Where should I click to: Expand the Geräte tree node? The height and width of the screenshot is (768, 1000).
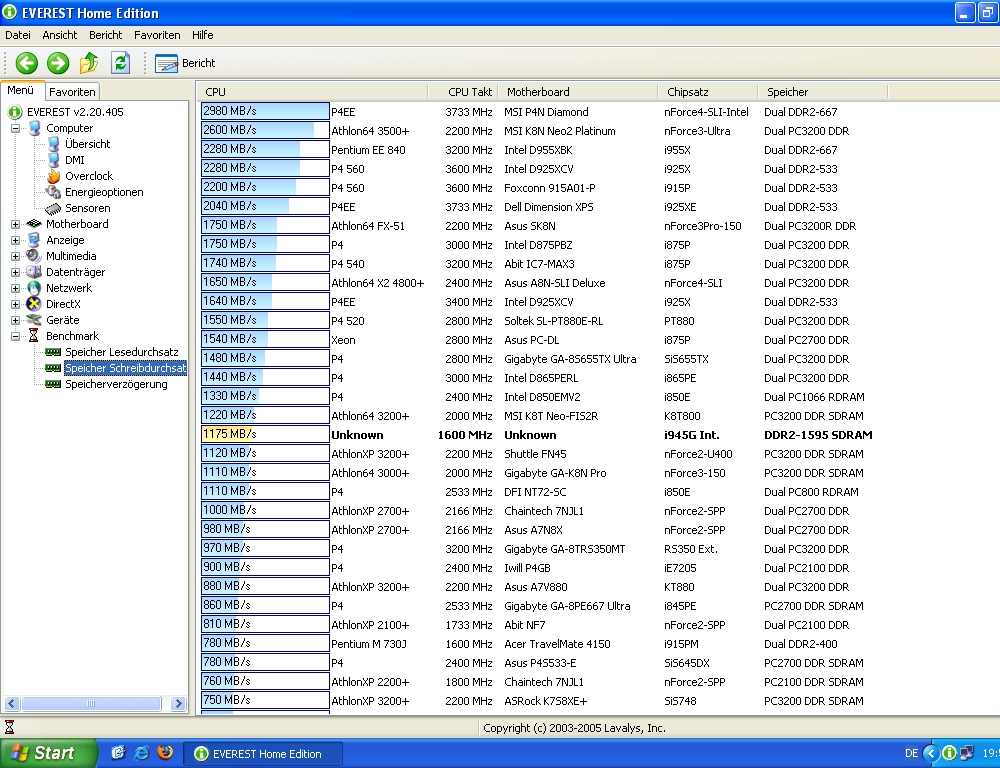[x=15, y=320]
